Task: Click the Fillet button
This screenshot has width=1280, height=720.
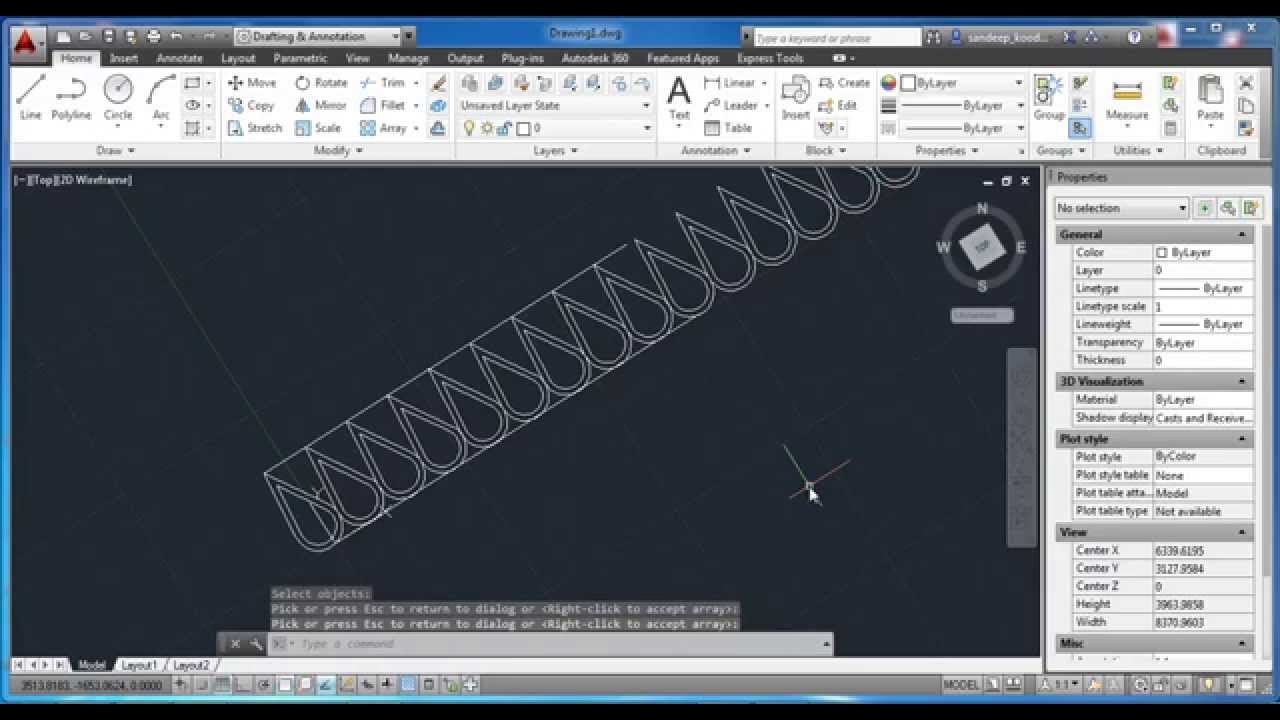Action: tap(383, 105)
